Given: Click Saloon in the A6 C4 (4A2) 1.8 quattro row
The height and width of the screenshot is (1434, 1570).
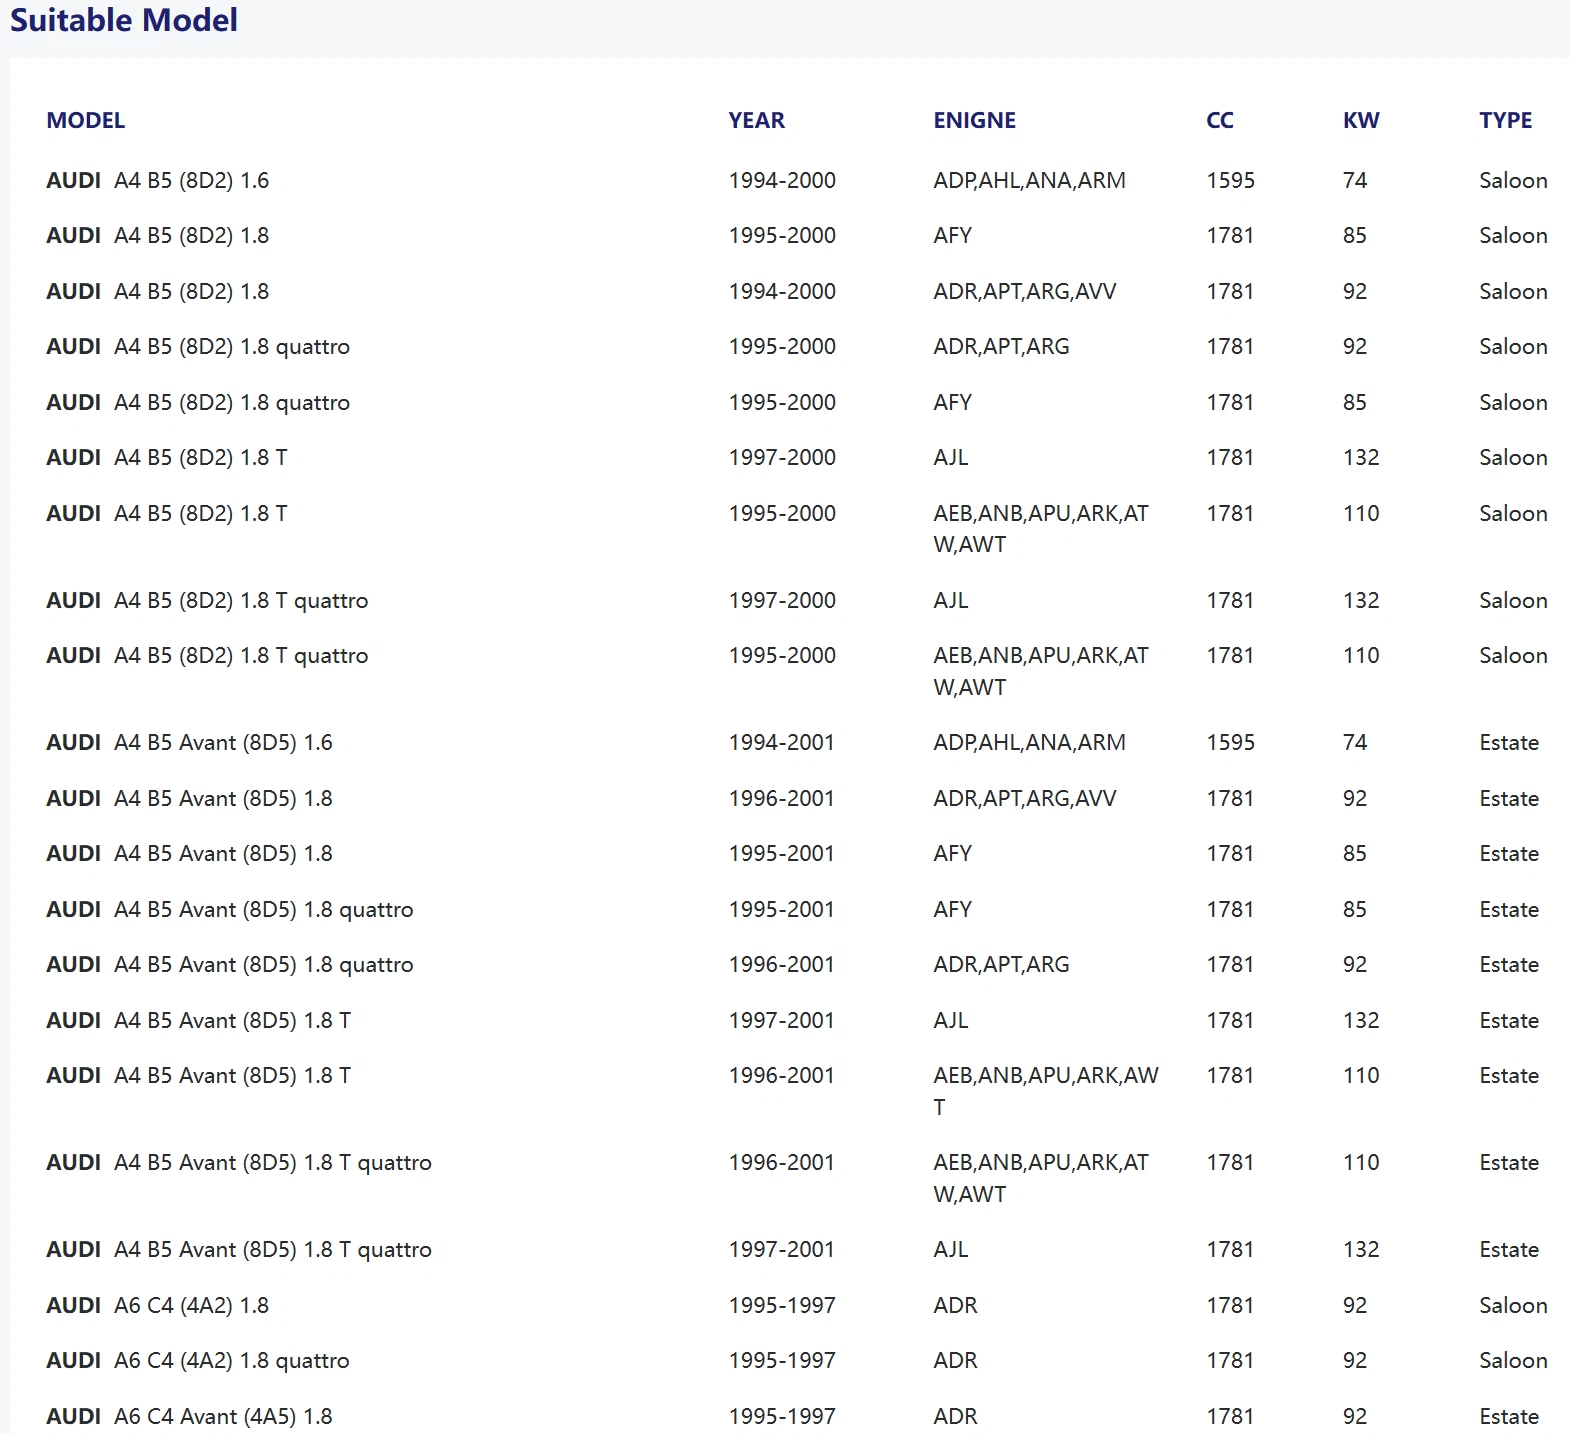Looking at the screenshot, I should click(x=1513, y=1361).
